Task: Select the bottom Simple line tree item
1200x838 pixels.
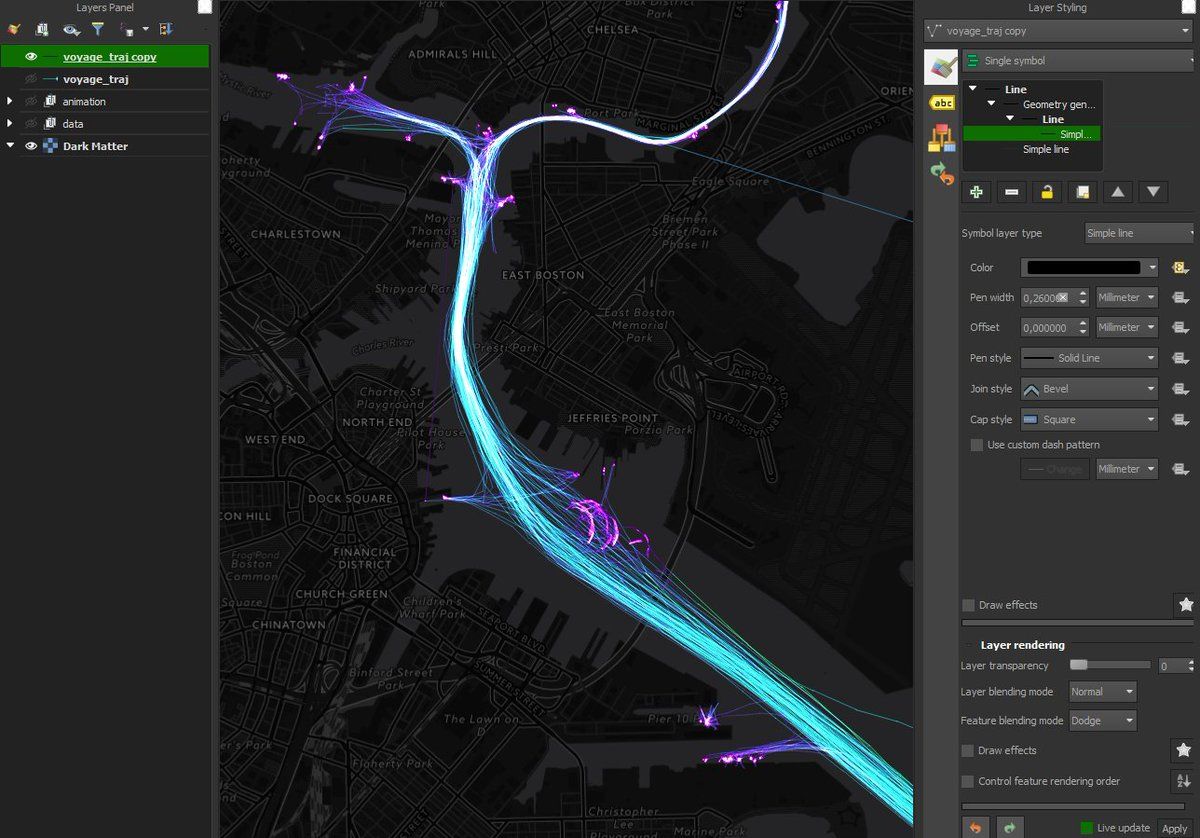Action: (1045, 149)
